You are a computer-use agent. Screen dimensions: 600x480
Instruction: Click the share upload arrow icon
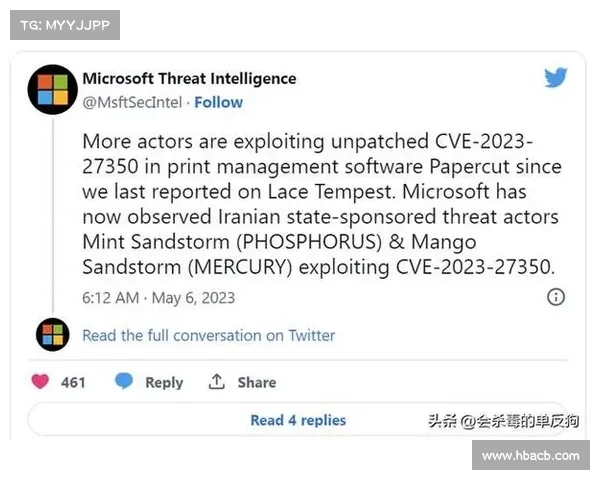(217, 382)
